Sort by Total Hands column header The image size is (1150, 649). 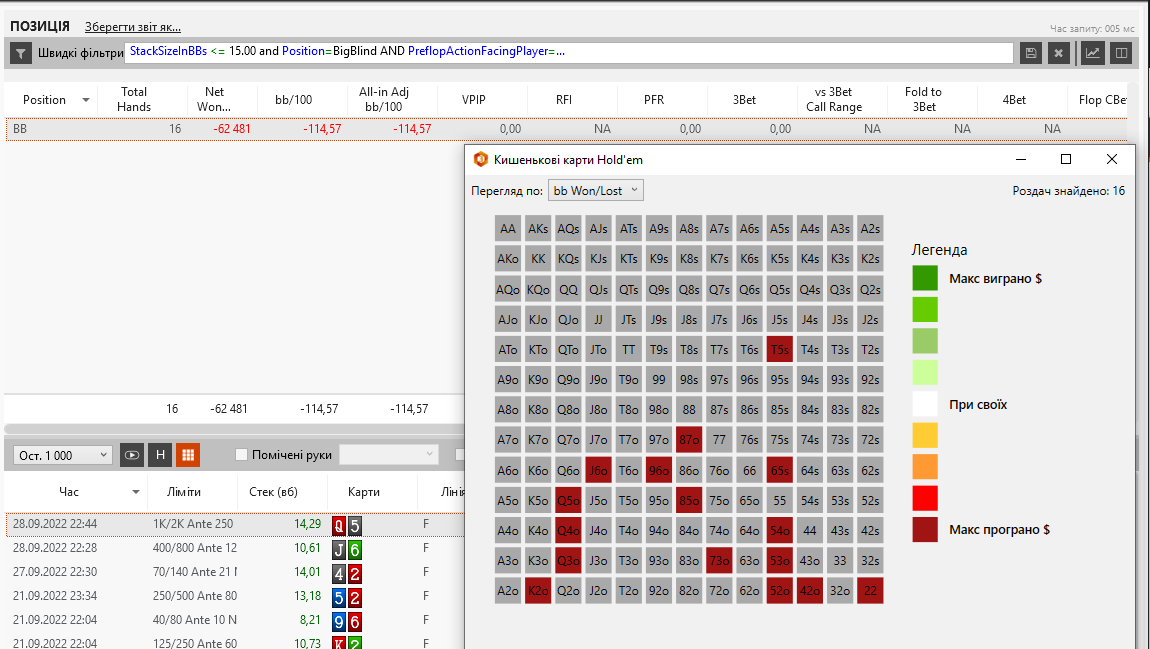(134, 99)
